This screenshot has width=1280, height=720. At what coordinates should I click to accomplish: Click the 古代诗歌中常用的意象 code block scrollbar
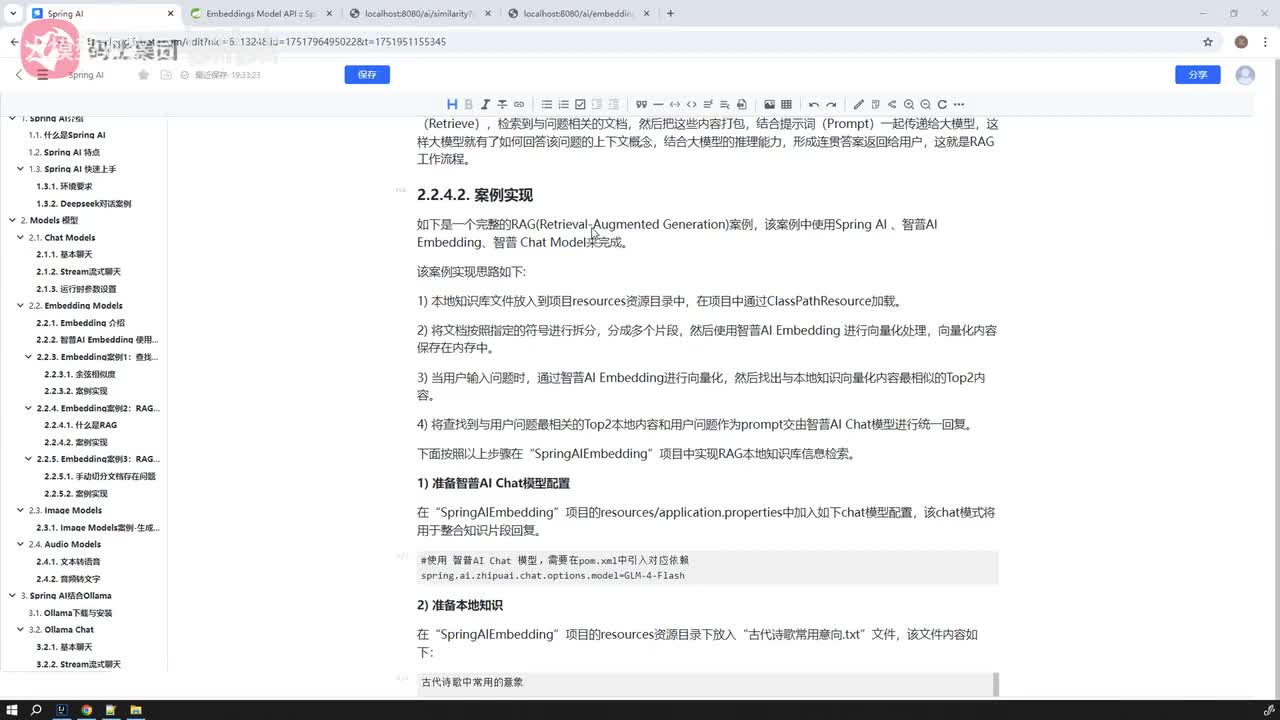coord(995,685)
